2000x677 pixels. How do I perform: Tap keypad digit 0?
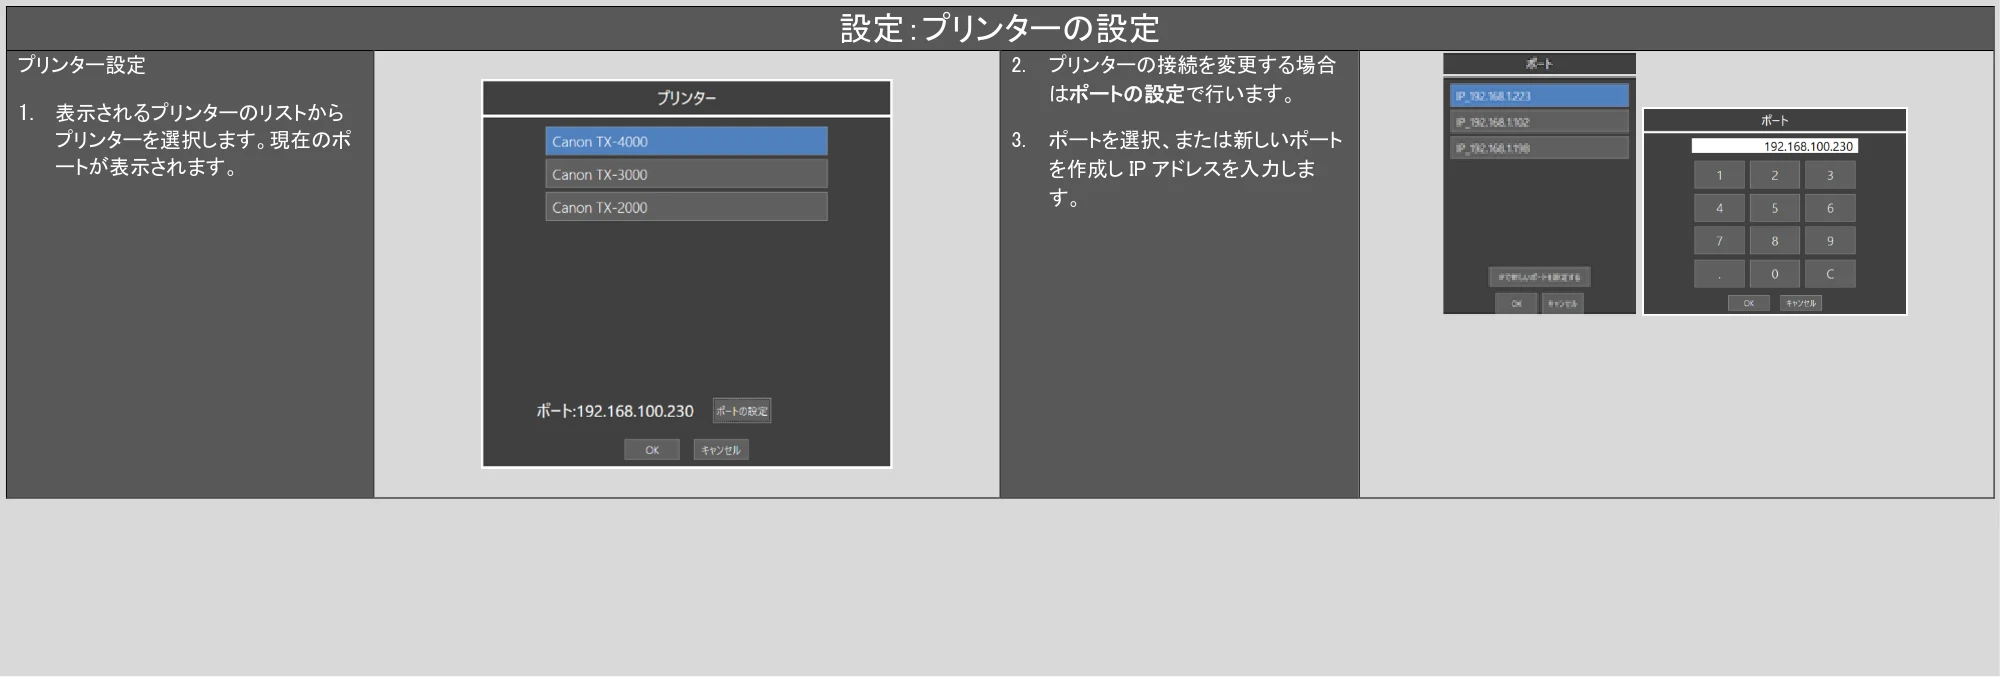click(x=1775, y=274)
